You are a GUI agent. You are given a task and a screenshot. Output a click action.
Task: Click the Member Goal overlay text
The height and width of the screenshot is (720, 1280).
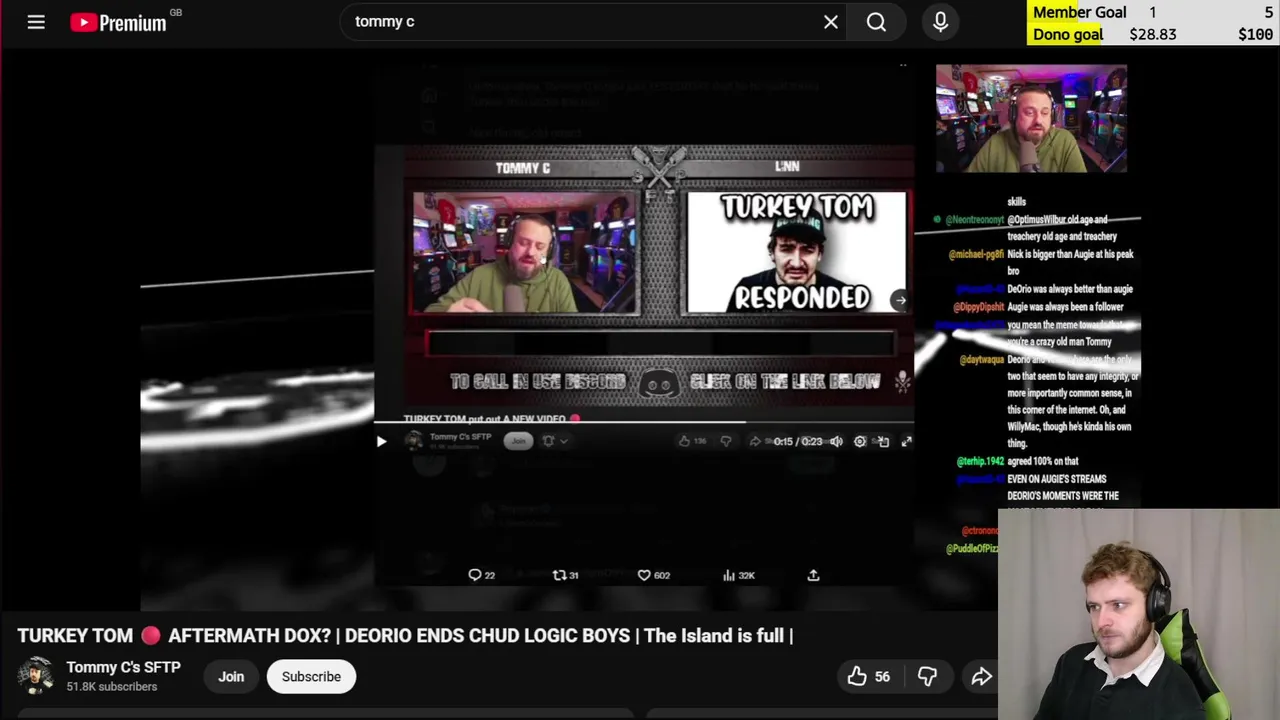1079,12
